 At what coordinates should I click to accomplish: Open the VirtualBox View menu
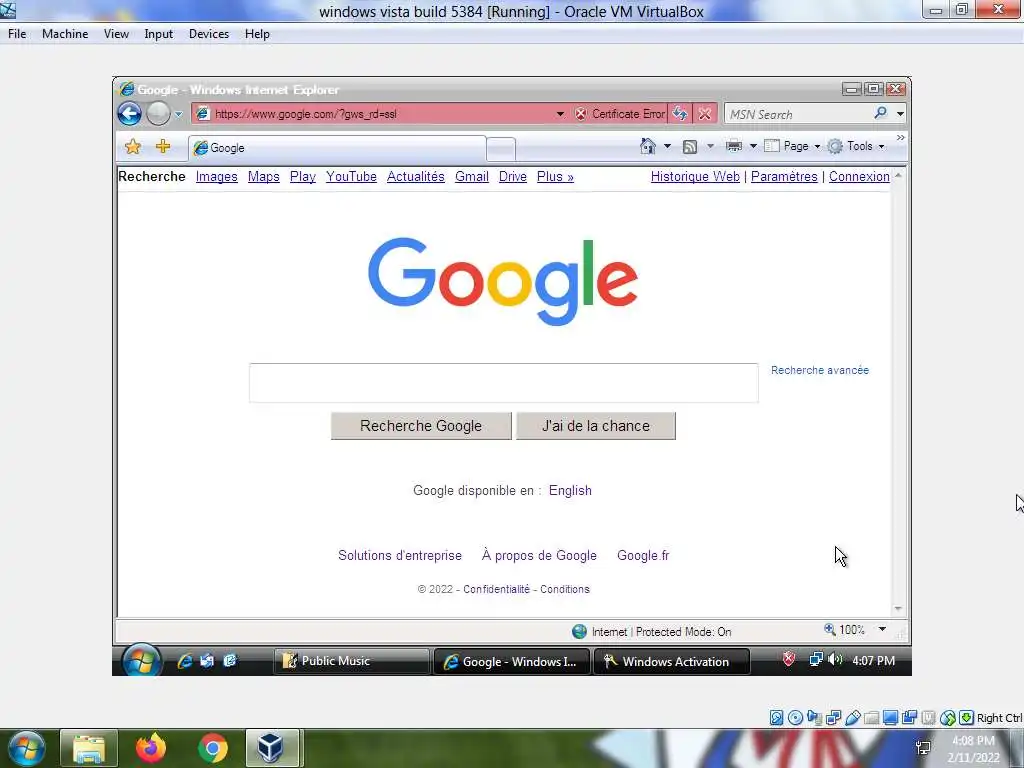[116, 34]
